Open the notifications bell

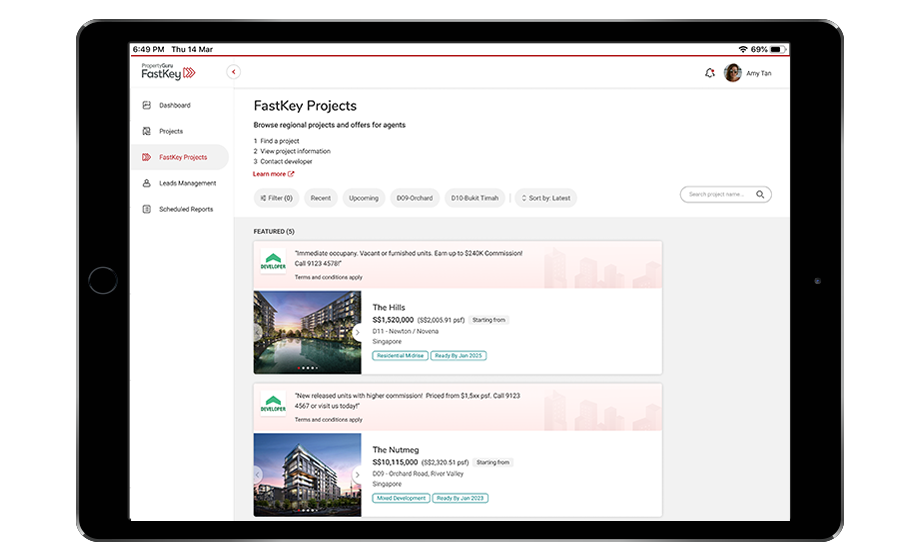click(709, 73)
